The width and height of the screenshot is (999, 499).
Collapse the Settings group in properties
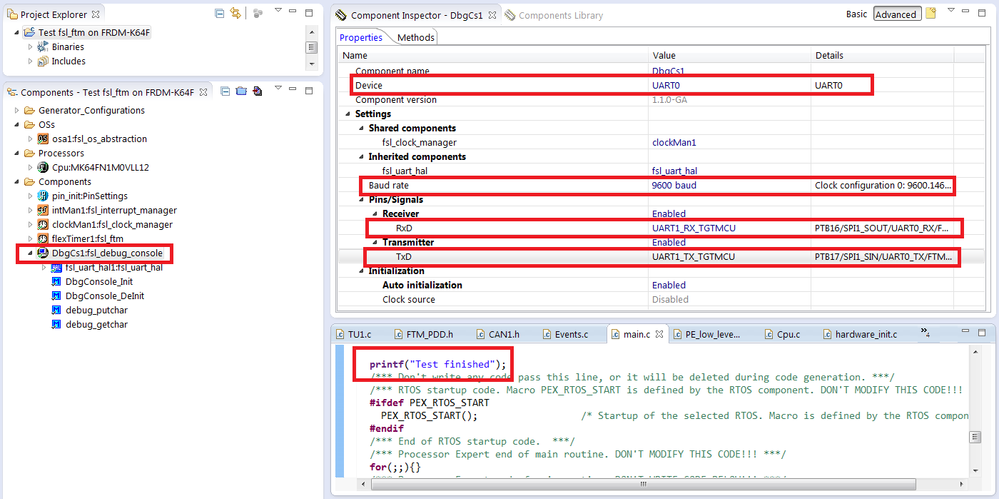point(347,114)
